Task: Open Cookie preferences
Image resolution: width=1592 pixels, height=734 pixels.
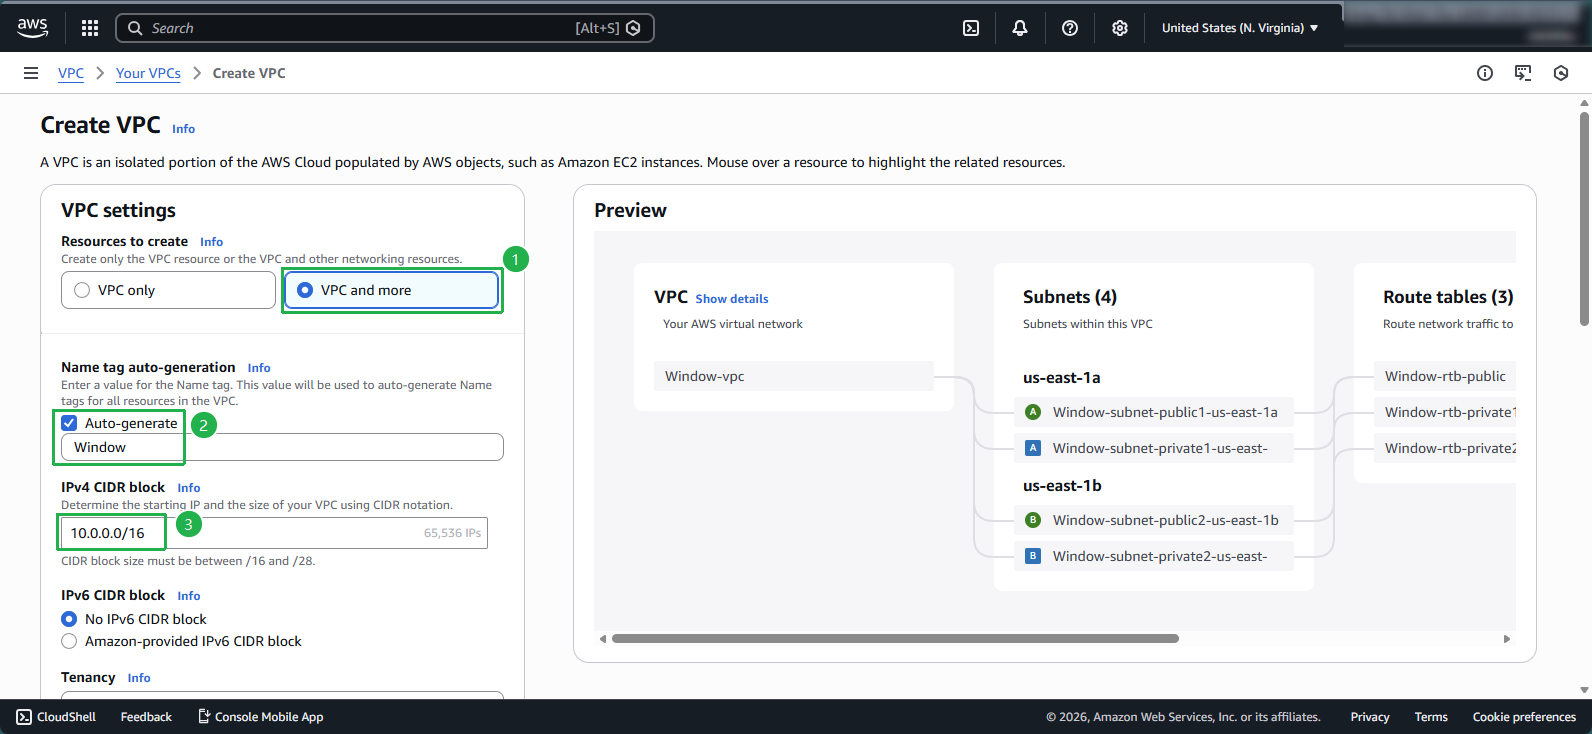Action: [1524, 717]
